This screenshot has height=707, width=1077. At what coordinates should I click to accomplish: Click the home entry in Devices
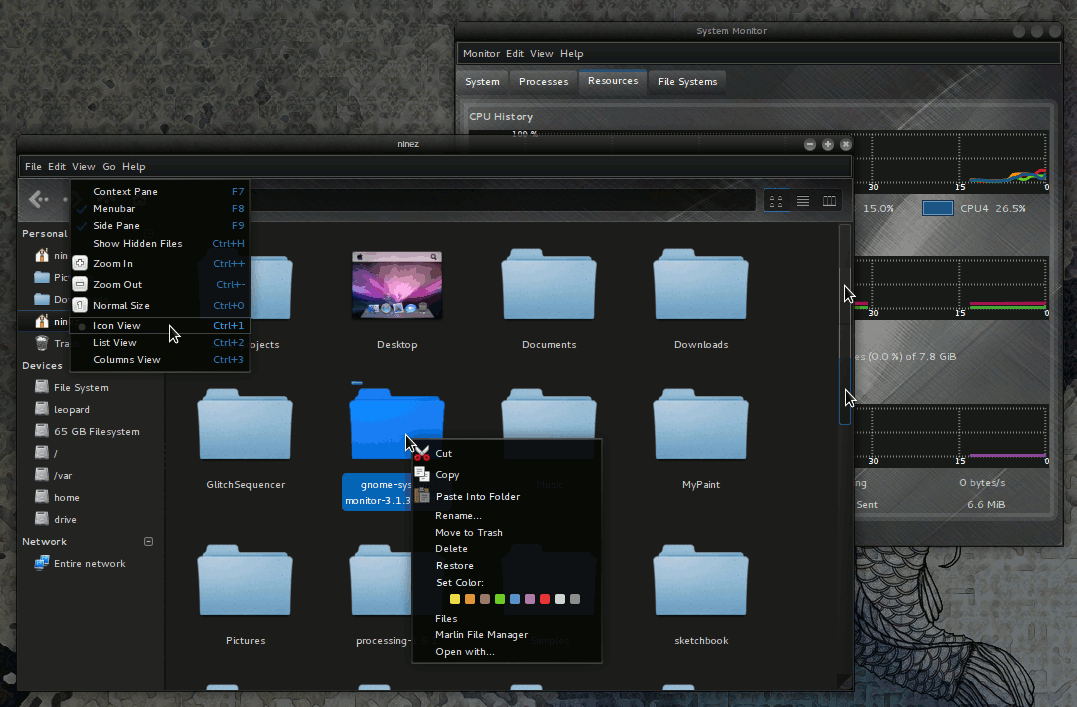click(x=67, y=497)
